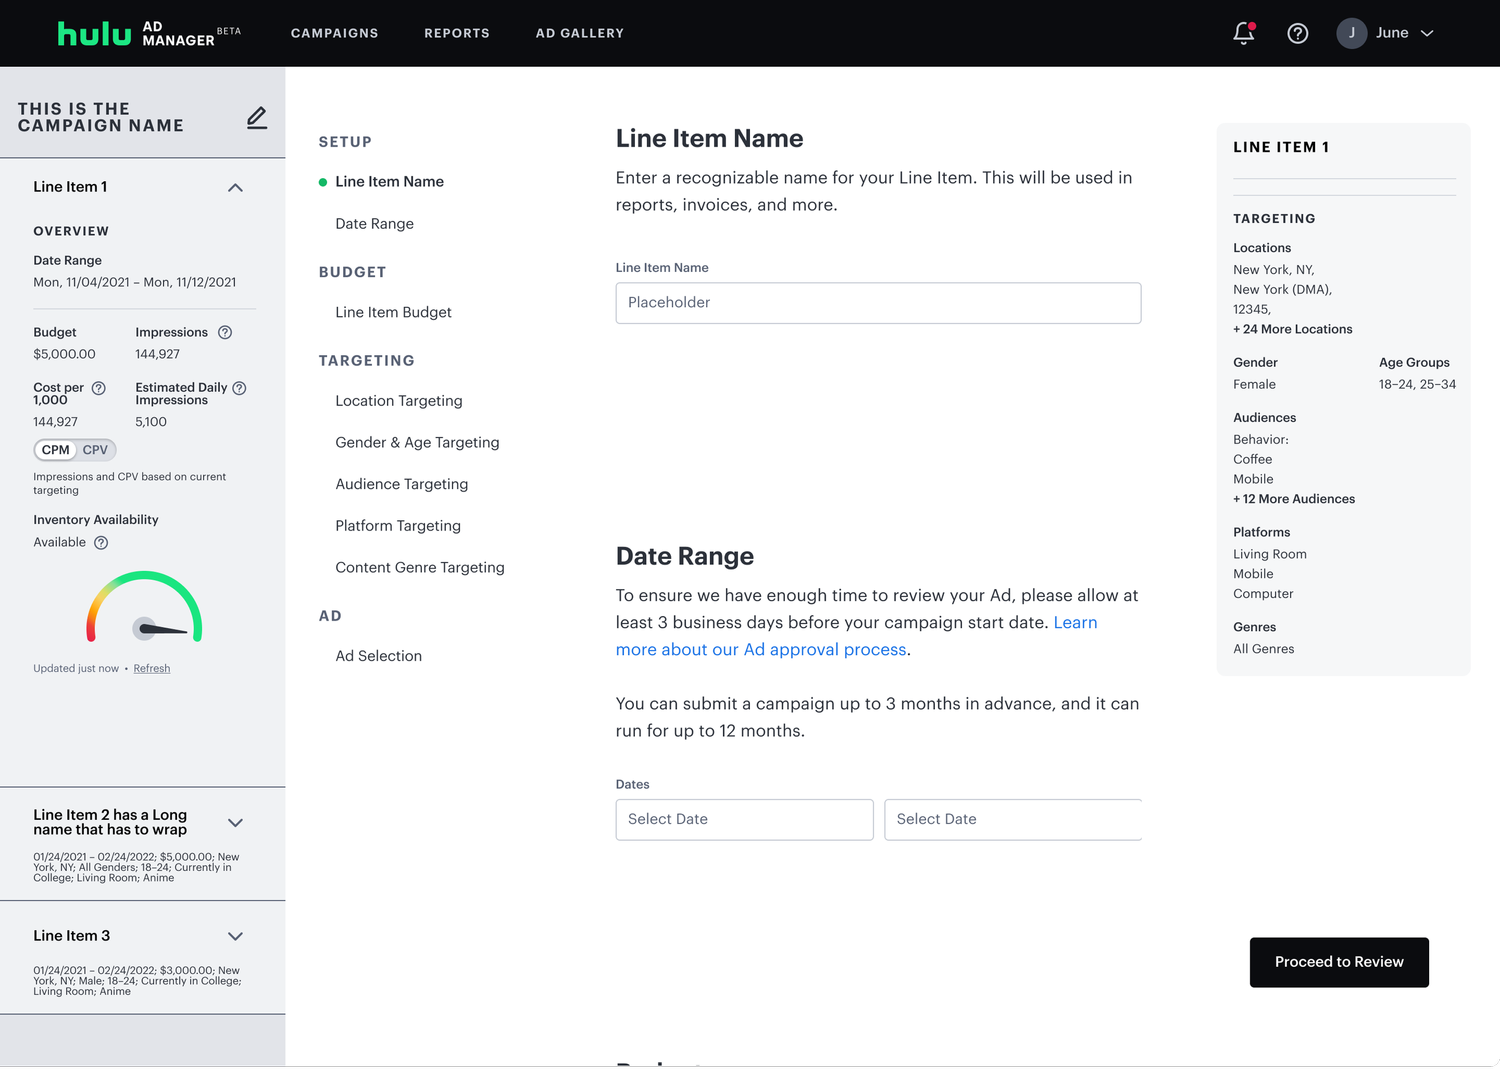Select the CPM toggle option
The image size is (1500, 1073).
point(56,450)
